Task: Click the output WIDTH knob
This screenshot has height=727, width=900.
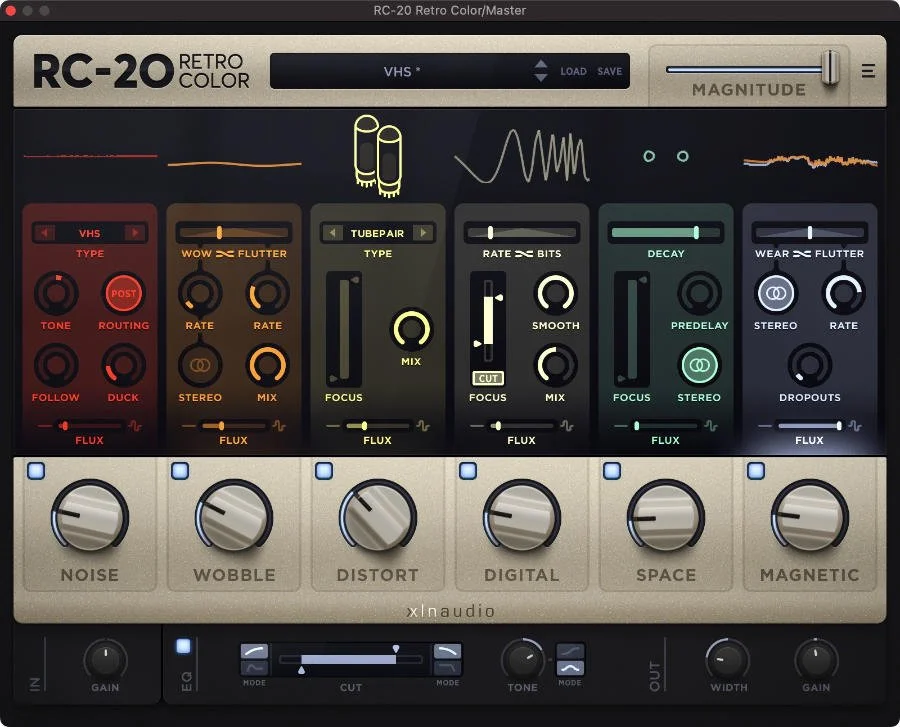Action: 728,659
